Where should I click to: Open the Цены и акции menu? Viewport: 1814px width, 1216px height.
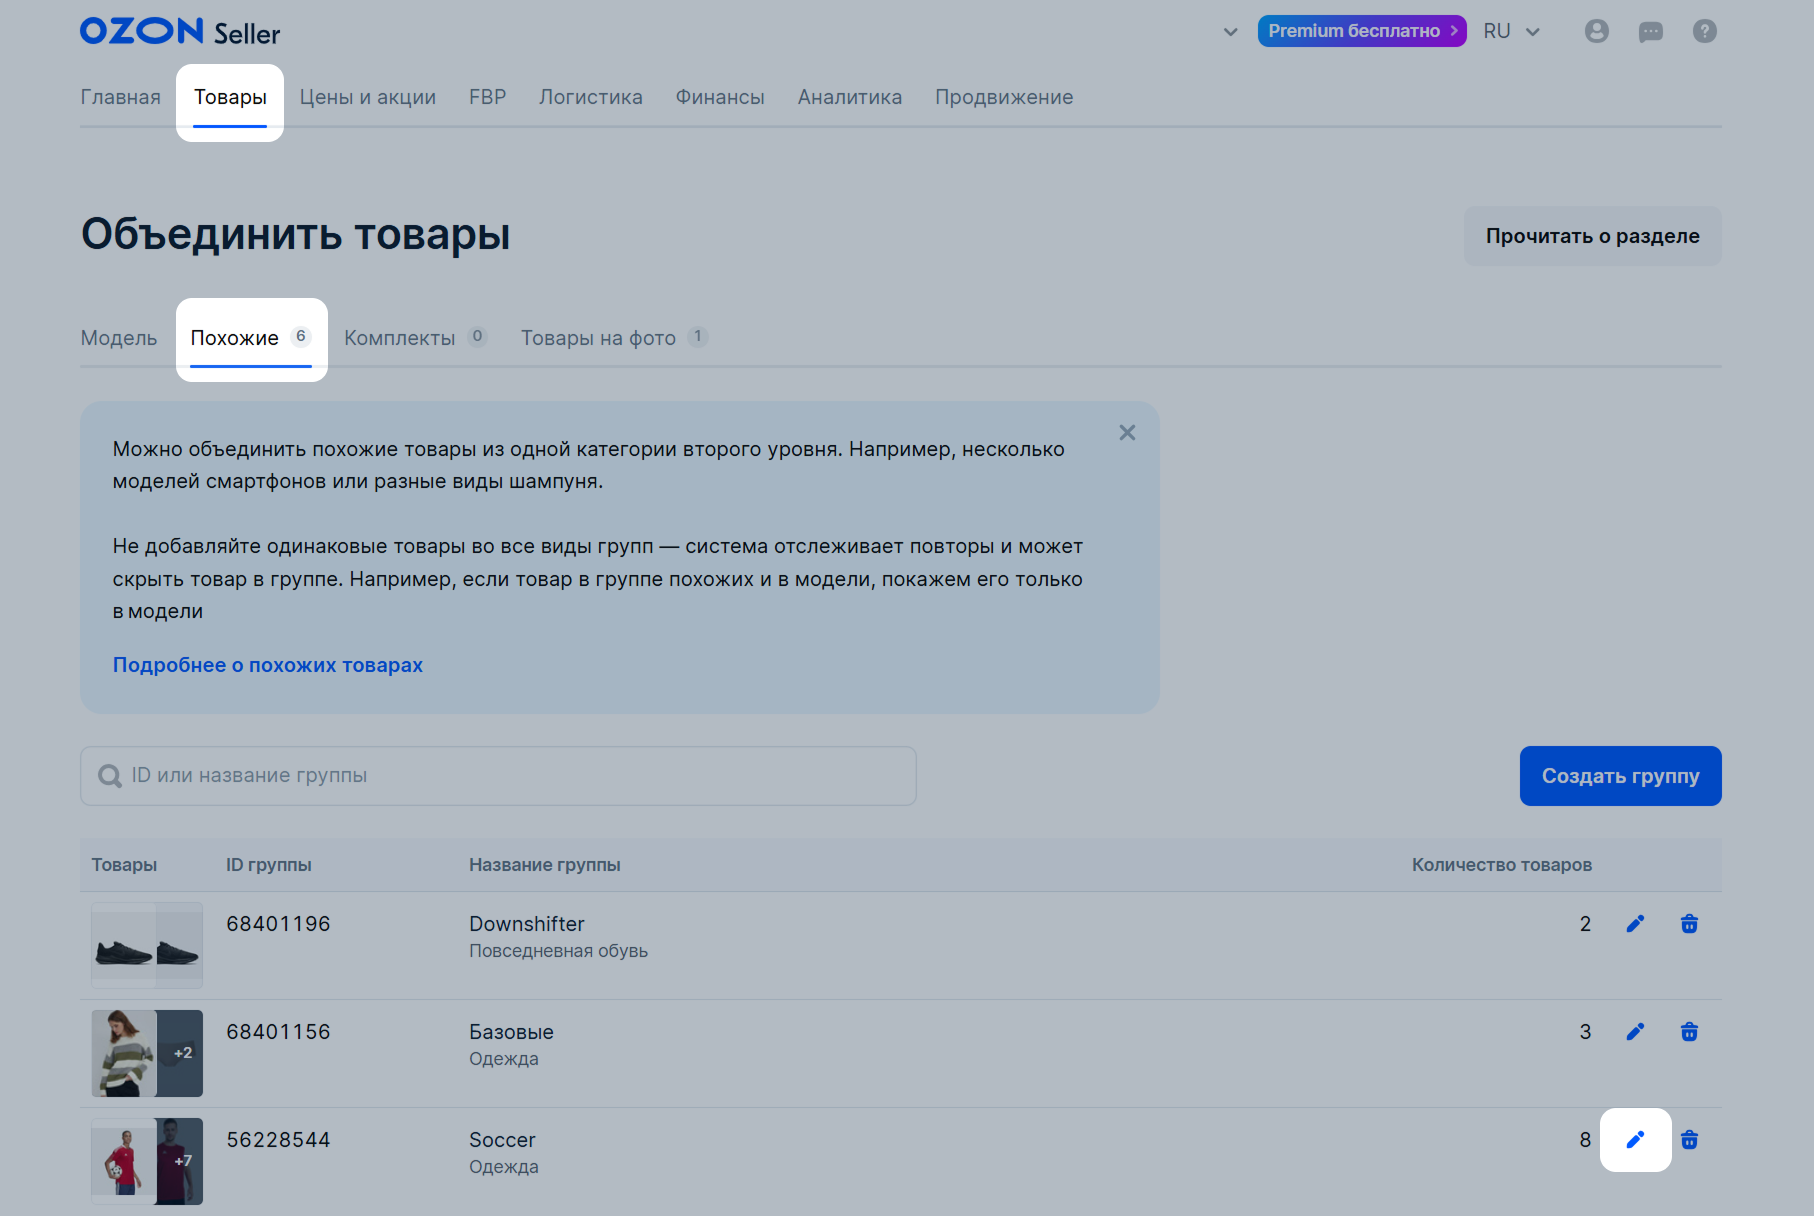coord(368,97)
